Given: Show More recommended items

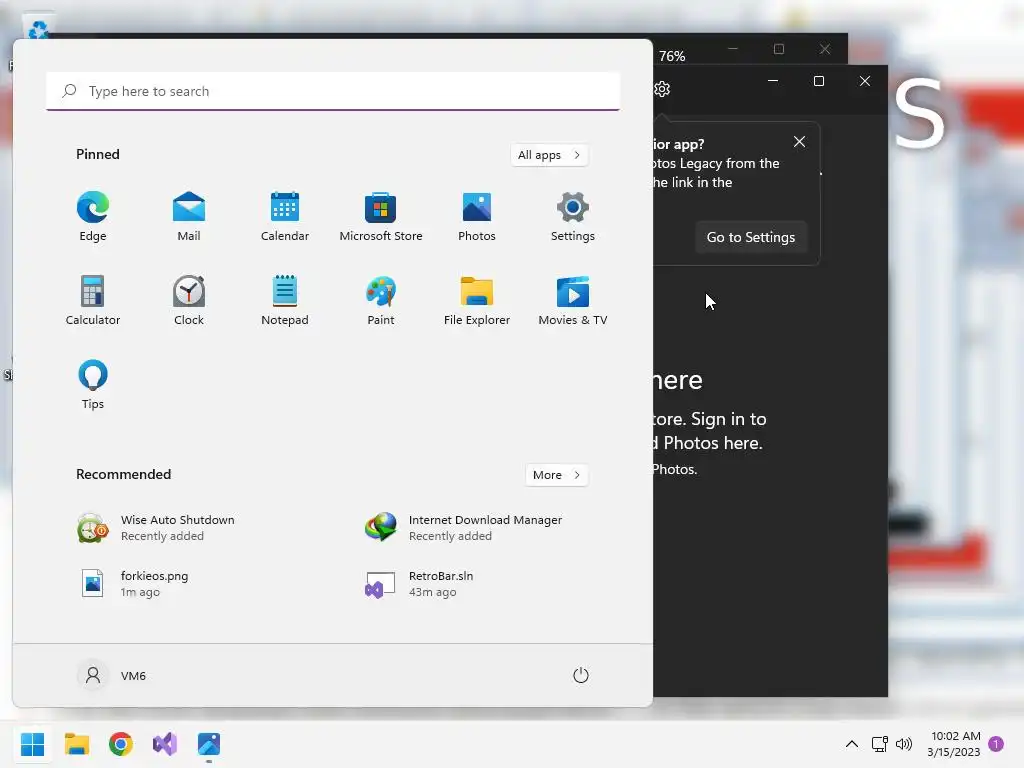Looking at the screenshot, I should pyautogui.click(x=556, y=475).
